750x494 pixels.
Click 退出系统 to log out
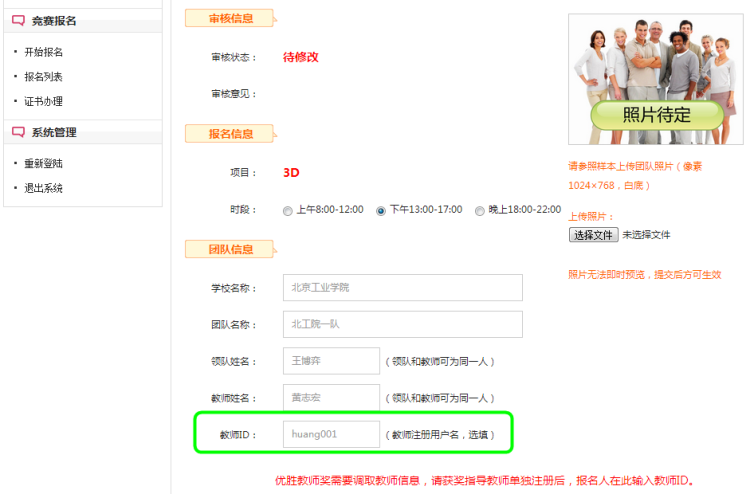[x=44, y=188]
